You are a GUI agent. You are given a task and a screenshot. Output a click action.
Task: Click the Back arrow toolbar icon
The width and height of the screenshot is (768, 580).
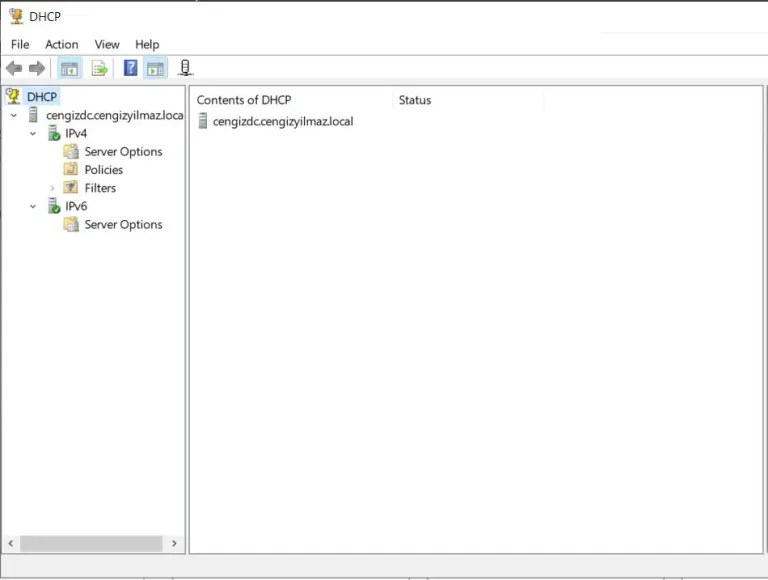(x=14, y=68)
